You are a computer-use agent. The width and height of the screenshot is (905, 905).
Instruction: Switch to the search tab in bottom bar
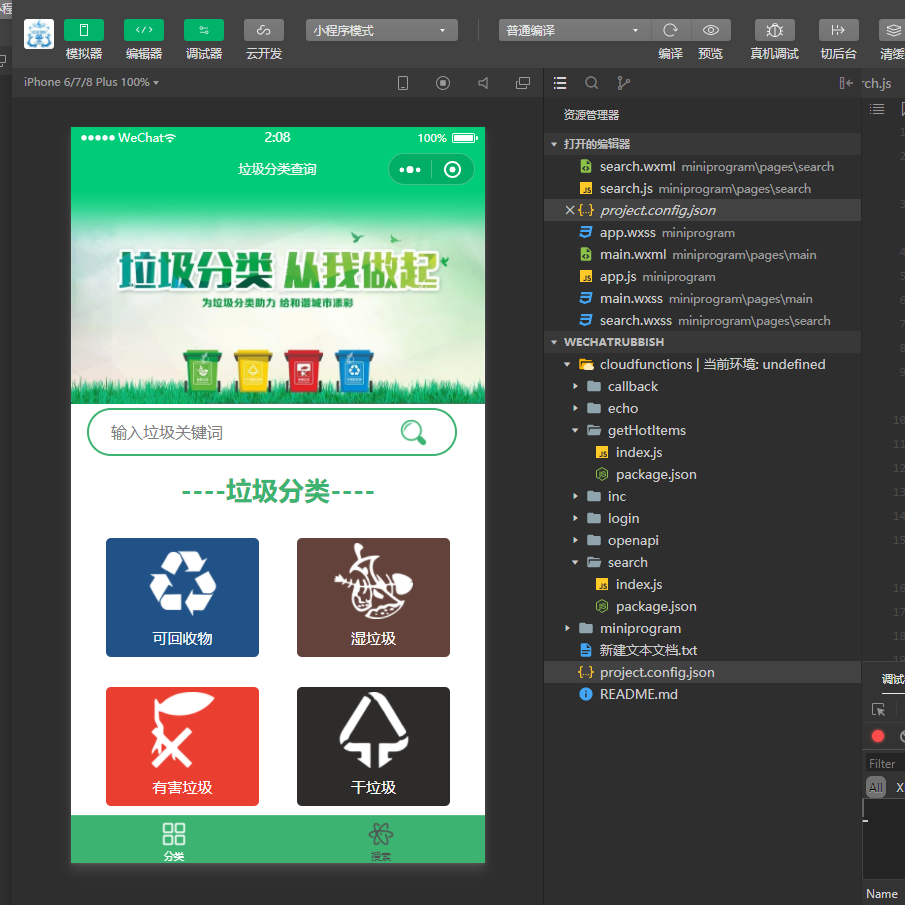pos(380,840)
